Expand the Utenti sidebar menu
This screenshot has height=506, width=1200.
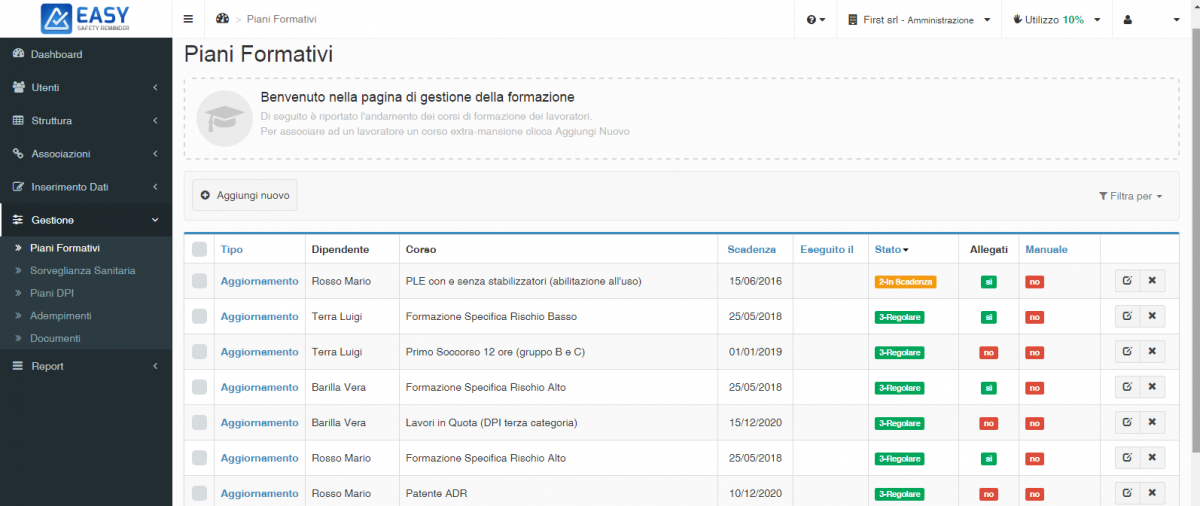(x=86, y=87)
